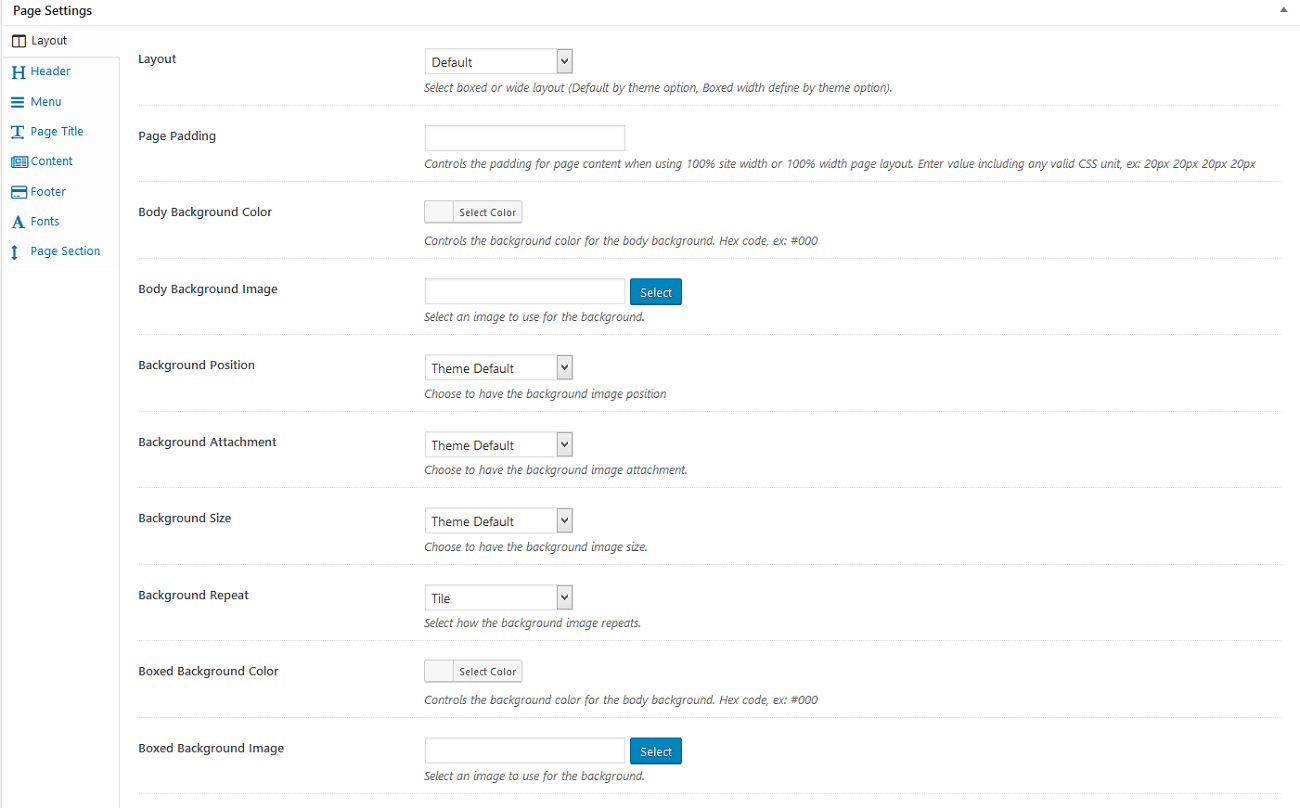Click the Layout tab icon
The width and height of the screenshot is (1300, 808).
[19, 41]
